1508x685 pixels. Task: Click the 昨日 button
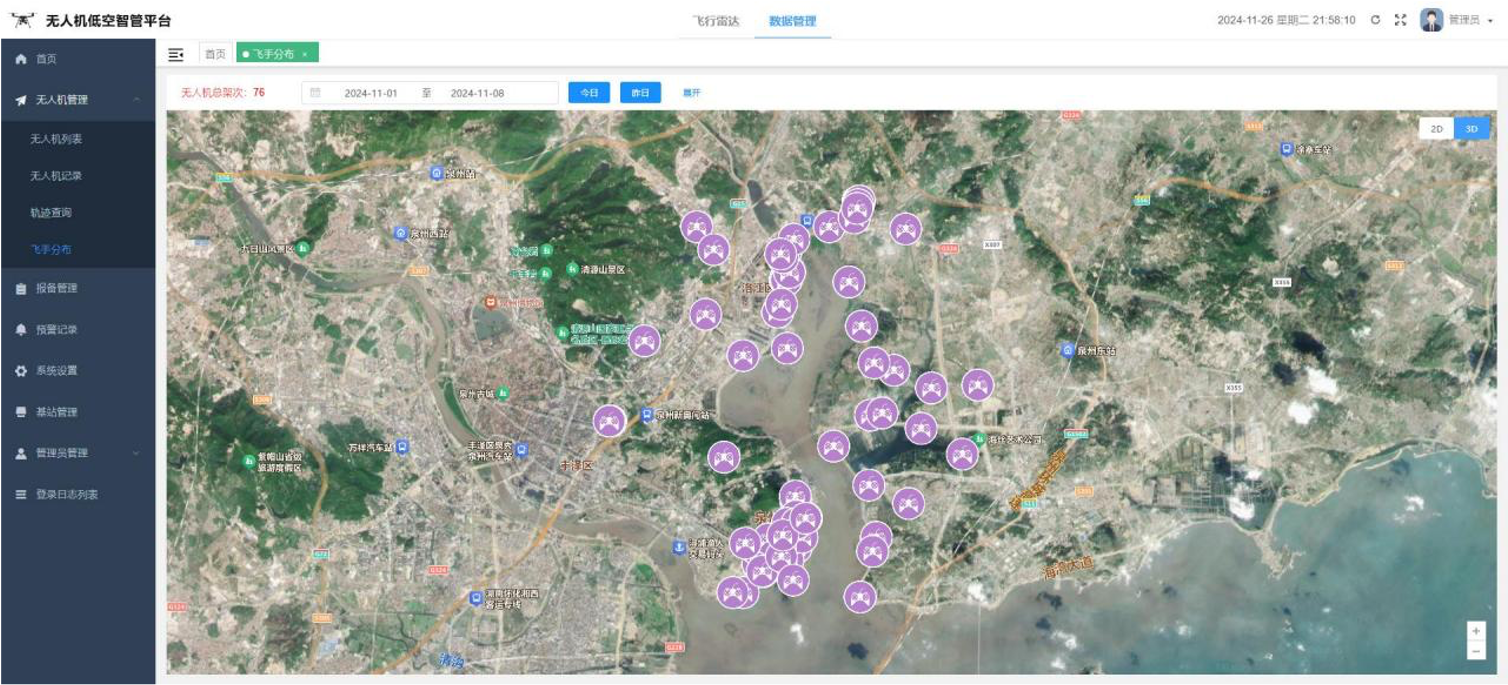pos(640,93)
